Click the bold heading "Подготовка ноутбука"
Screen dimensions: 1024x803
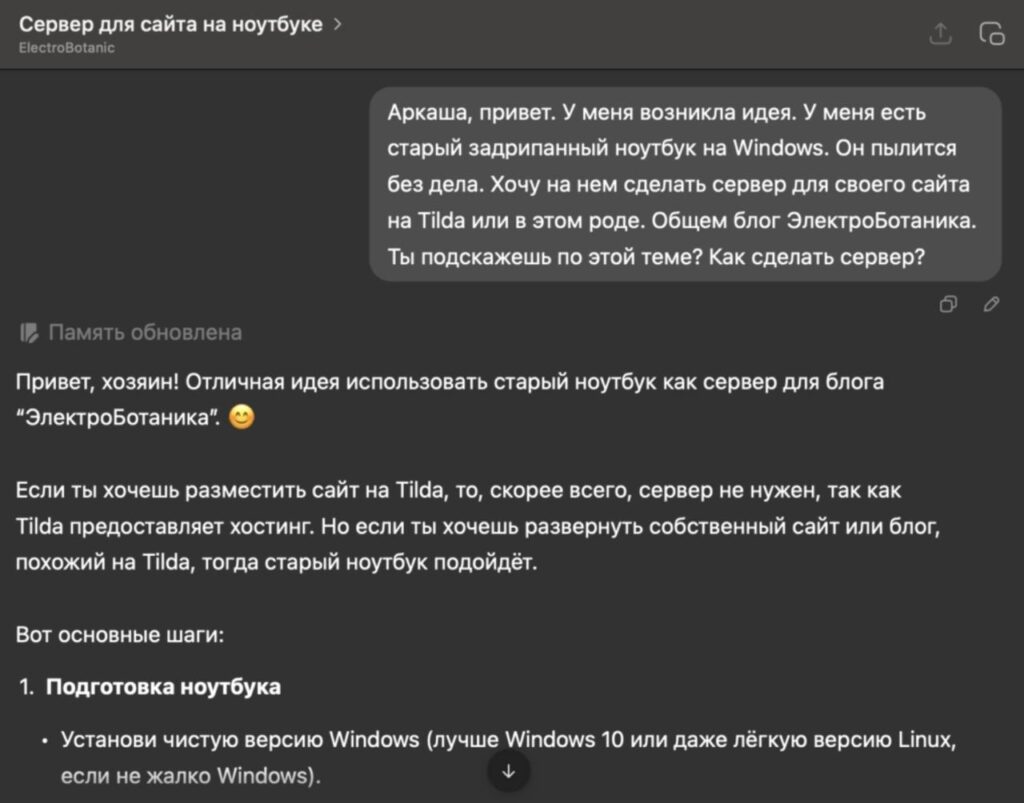163,687
